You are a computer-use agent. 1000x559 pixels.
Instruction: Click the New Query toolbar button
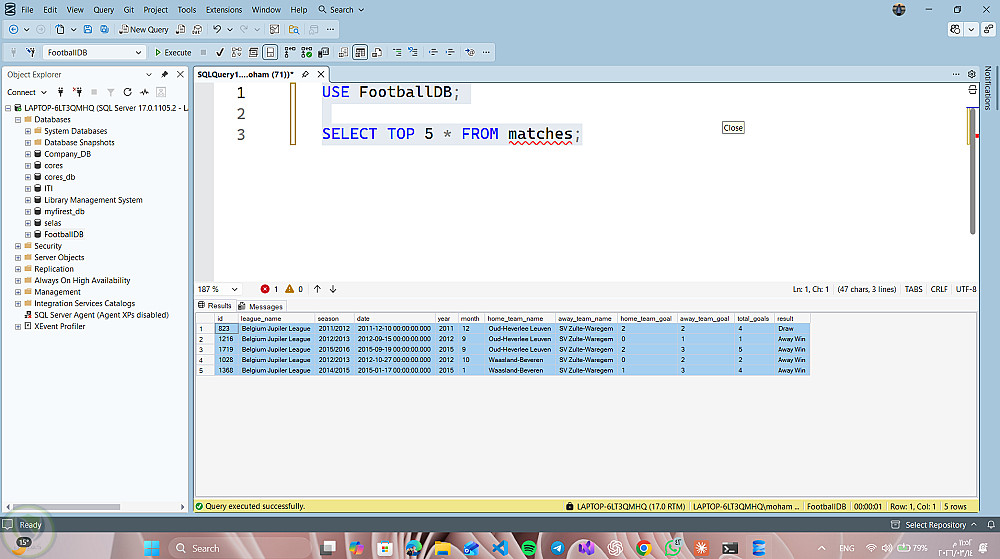pyautogui.click(x=144, y=30)
